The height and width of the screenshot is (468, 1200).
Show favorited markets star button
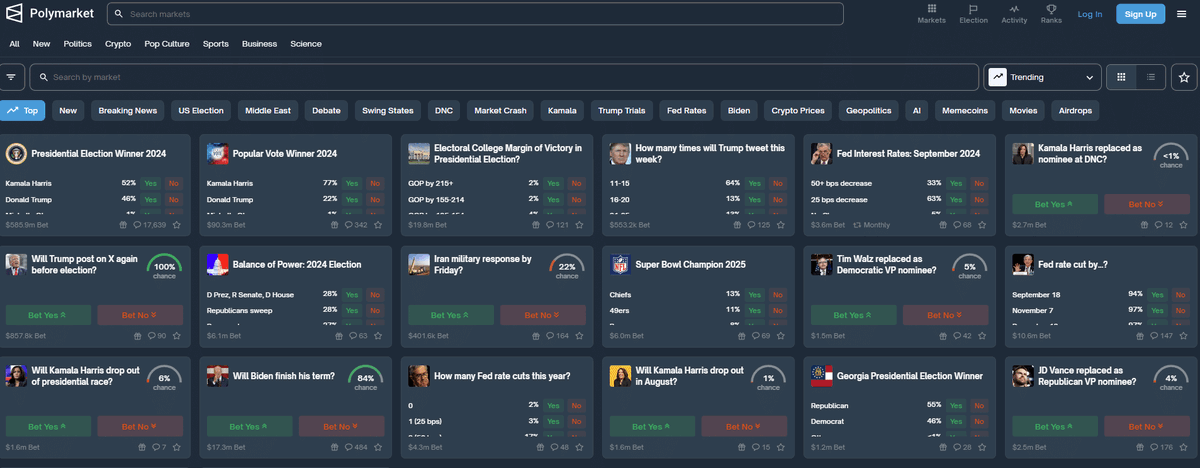click(1185, 77)
